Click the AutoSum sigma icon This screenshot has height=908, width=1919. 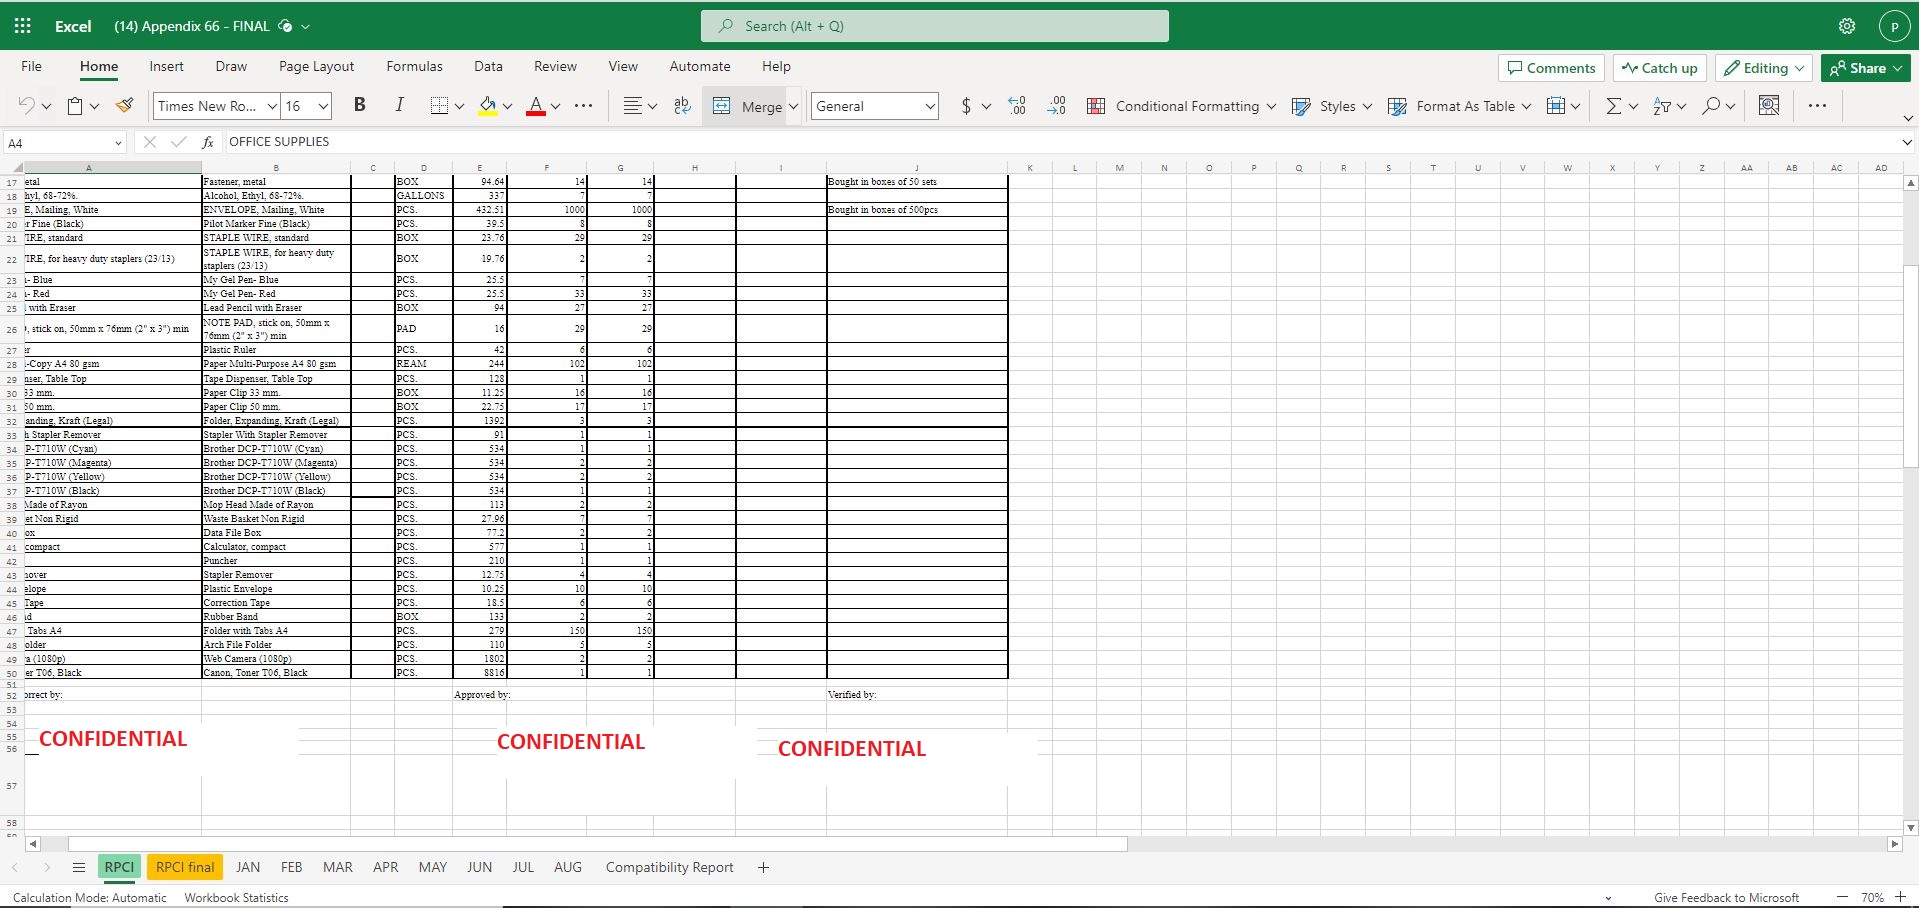(x=1613, y=106)
